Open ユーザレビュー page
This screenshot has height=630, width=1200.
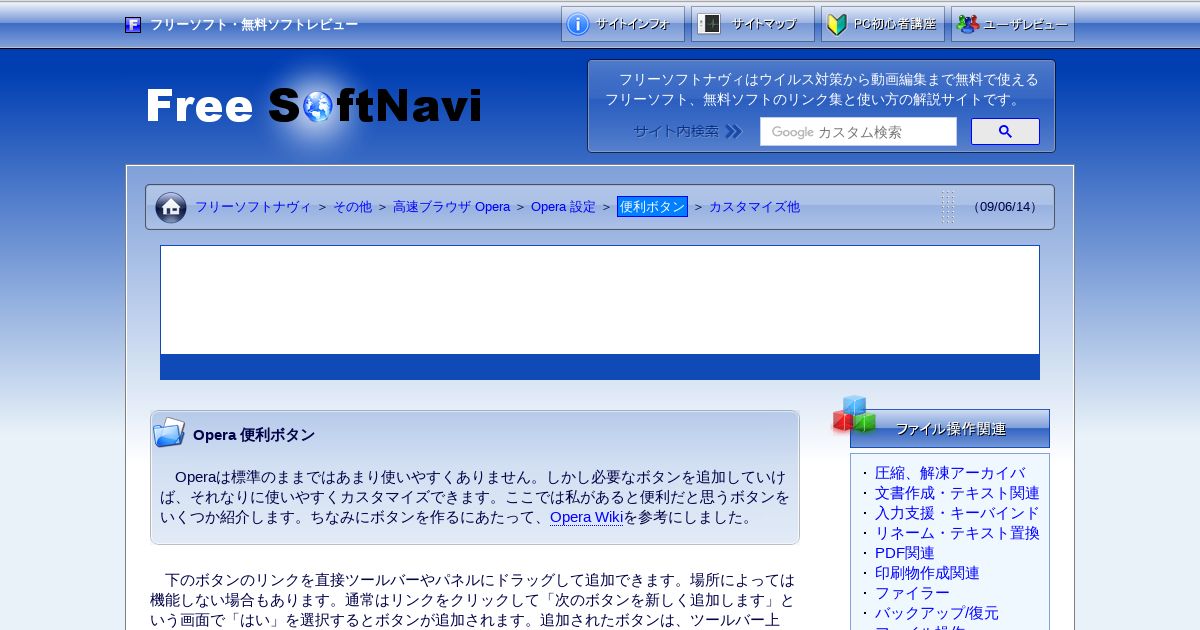point(1013,24)
